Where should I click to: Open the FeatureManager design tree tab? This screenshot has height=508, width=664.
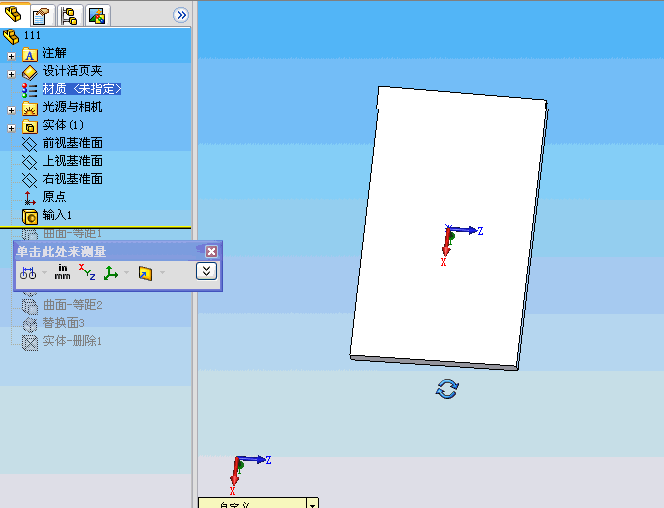tap(14, 14)
